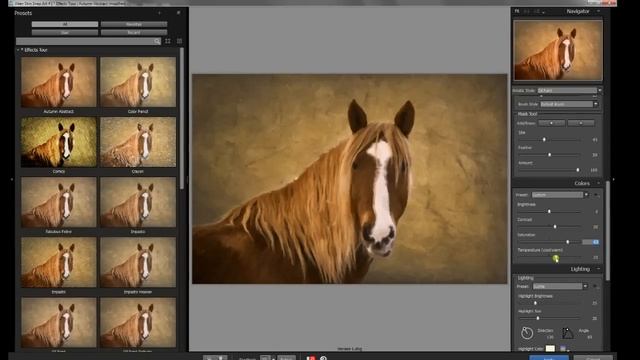Image resolution: width=640 pixels, height=360 pixels.
Task: Click the light Direction dial
Action: 527,333
